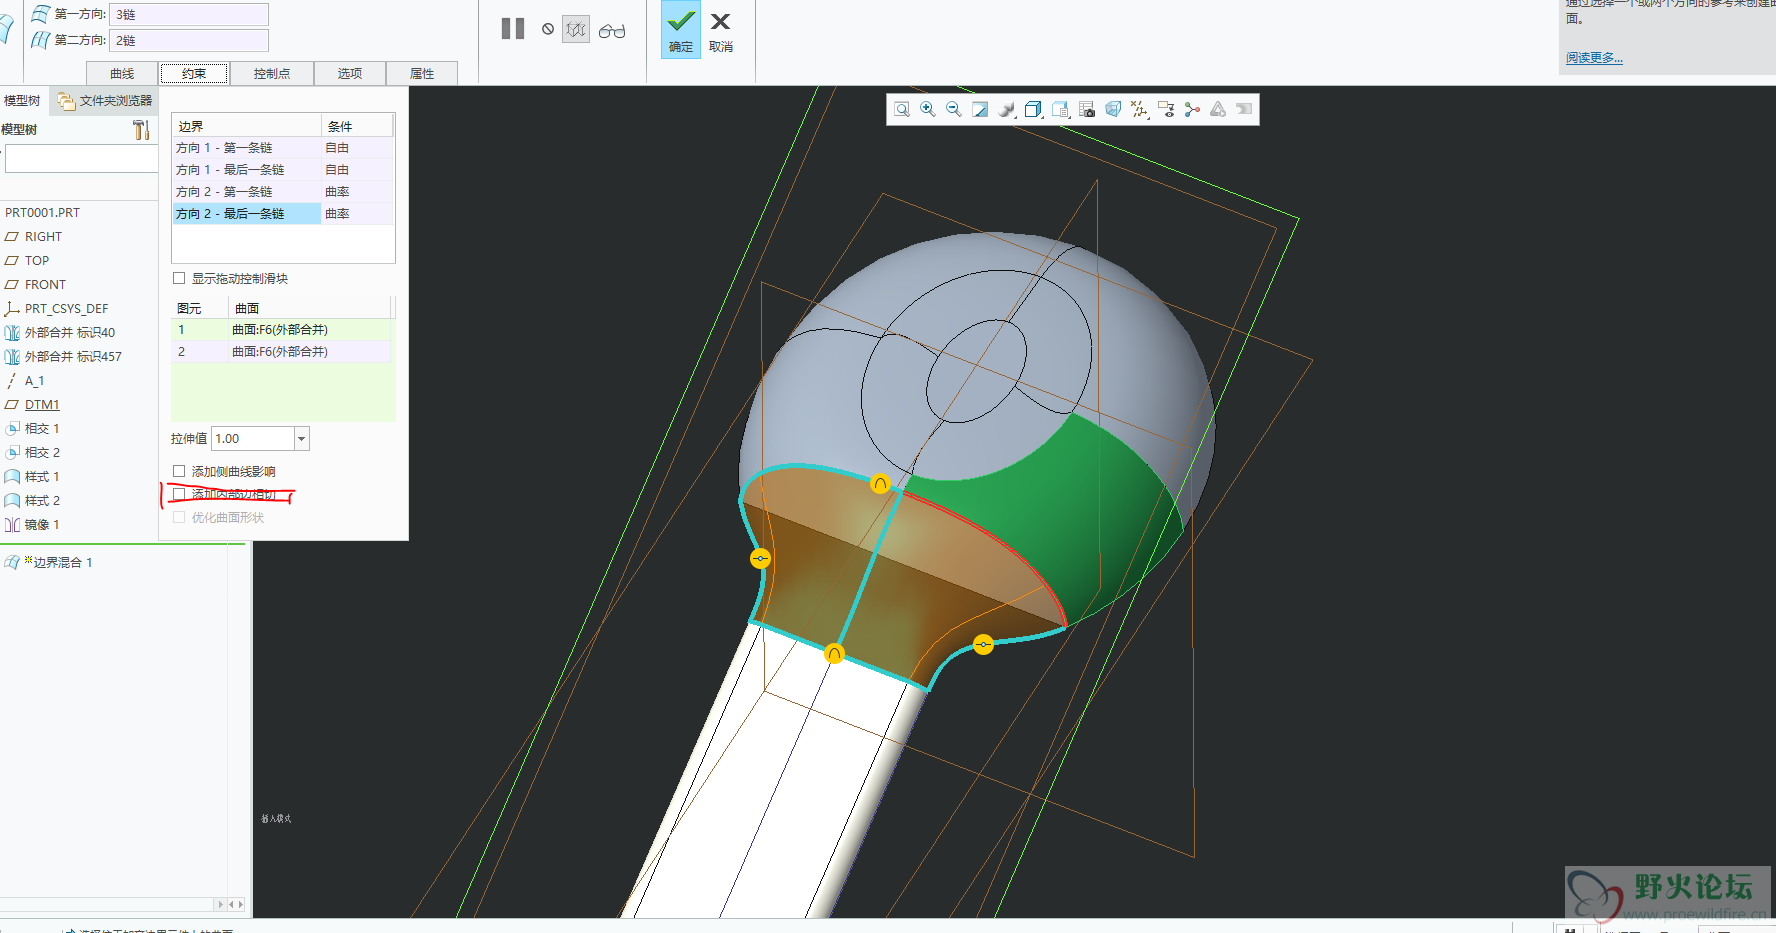
Task: Click the Pause feature icon
Action: click(513, 29)
